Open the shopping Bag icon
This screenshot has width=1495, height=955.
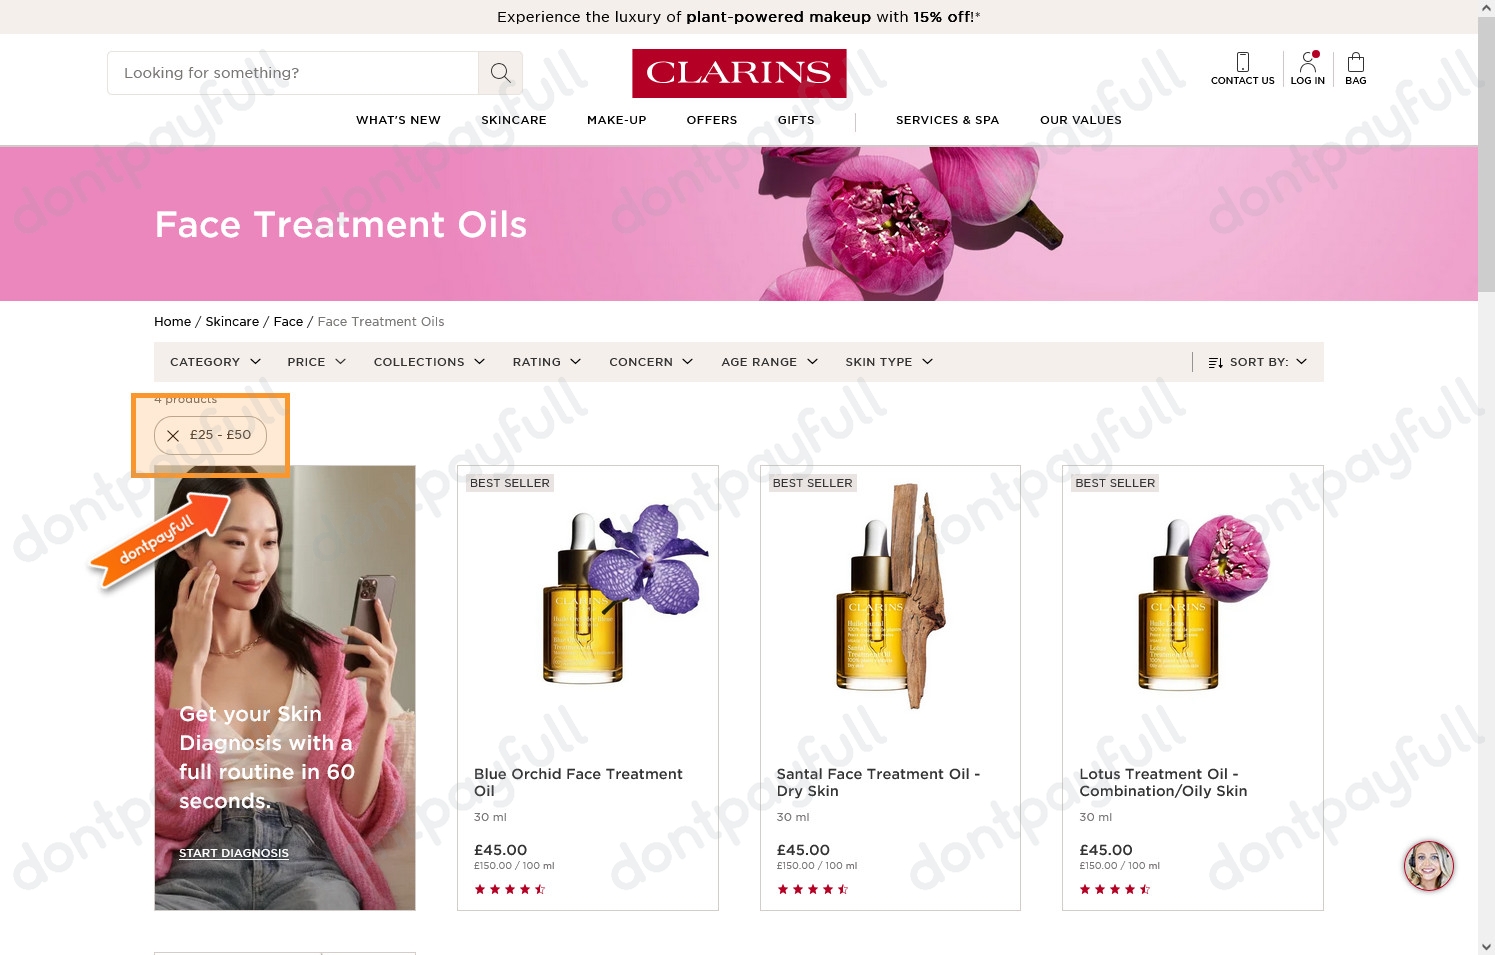pos(1356,62)
